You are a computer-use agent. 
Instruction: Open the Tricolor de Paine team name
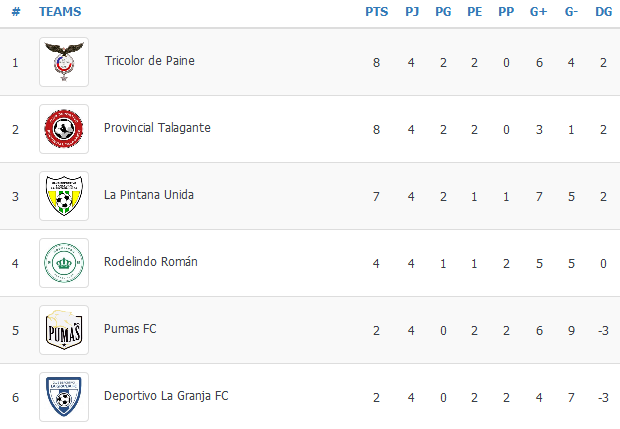pyautogui.click(x=149, y=61)
